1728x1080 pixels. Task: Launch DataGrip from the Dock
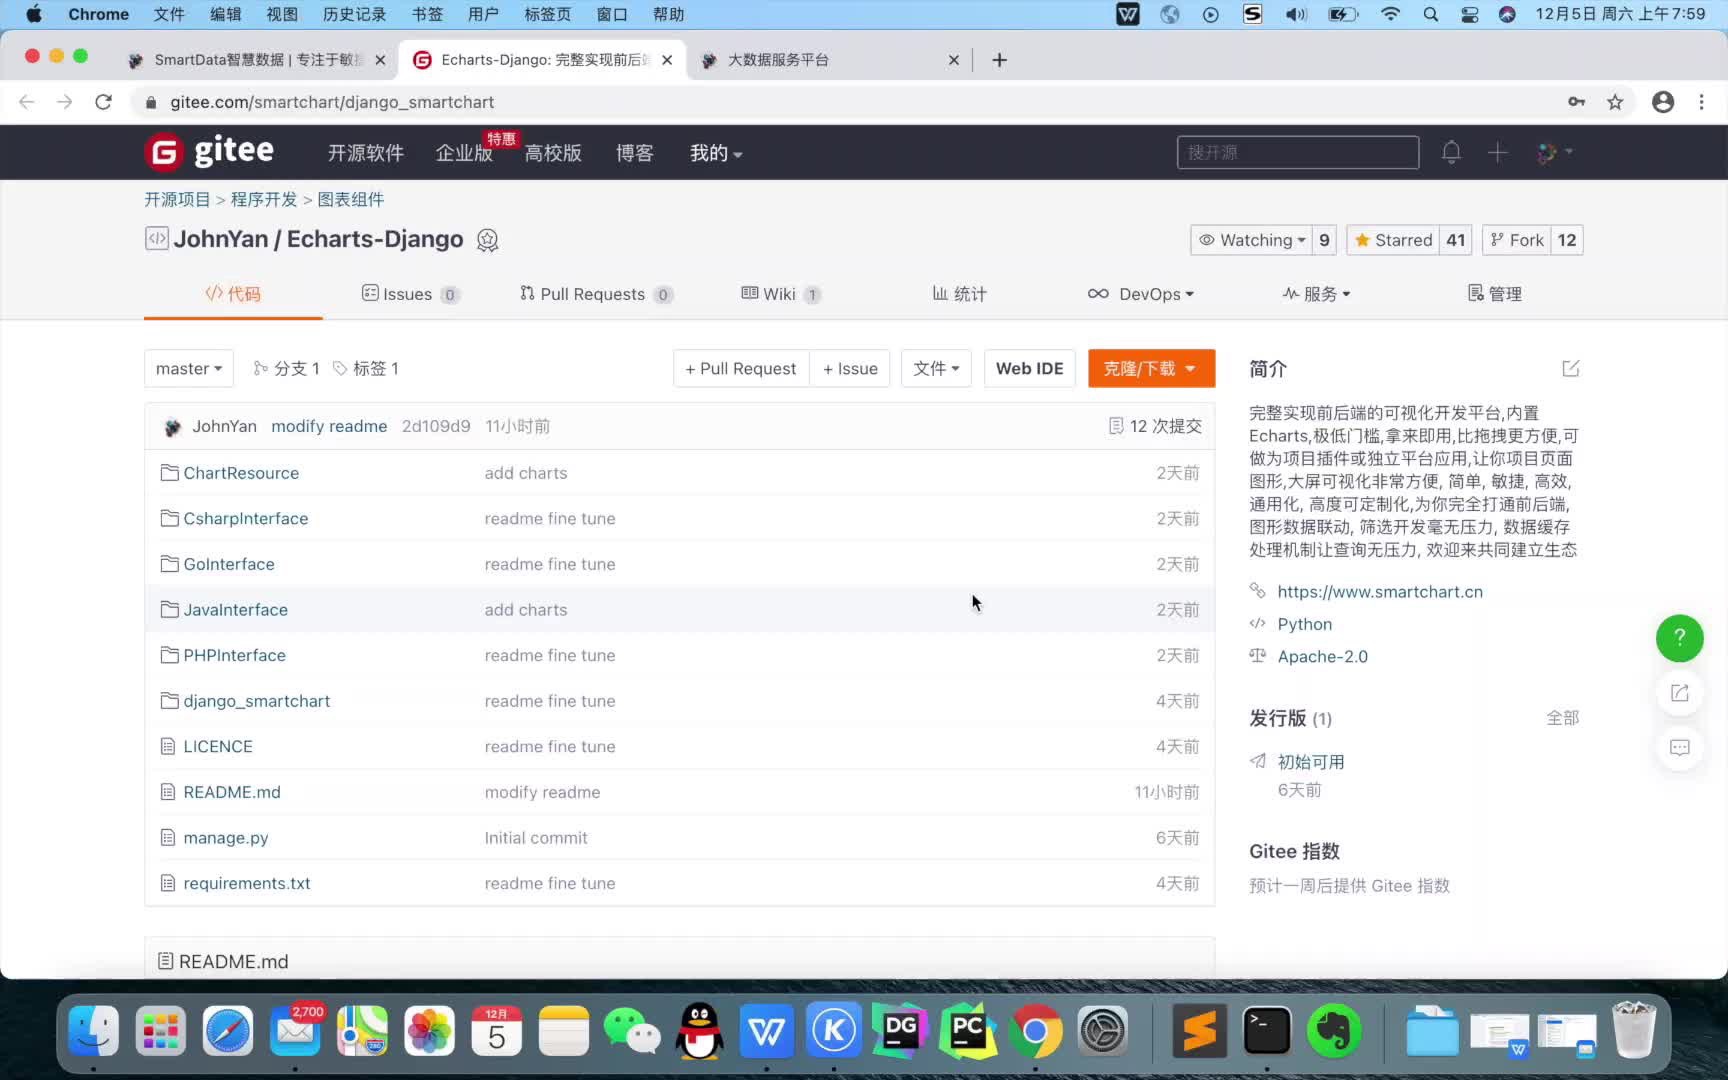coord(901,1031)
